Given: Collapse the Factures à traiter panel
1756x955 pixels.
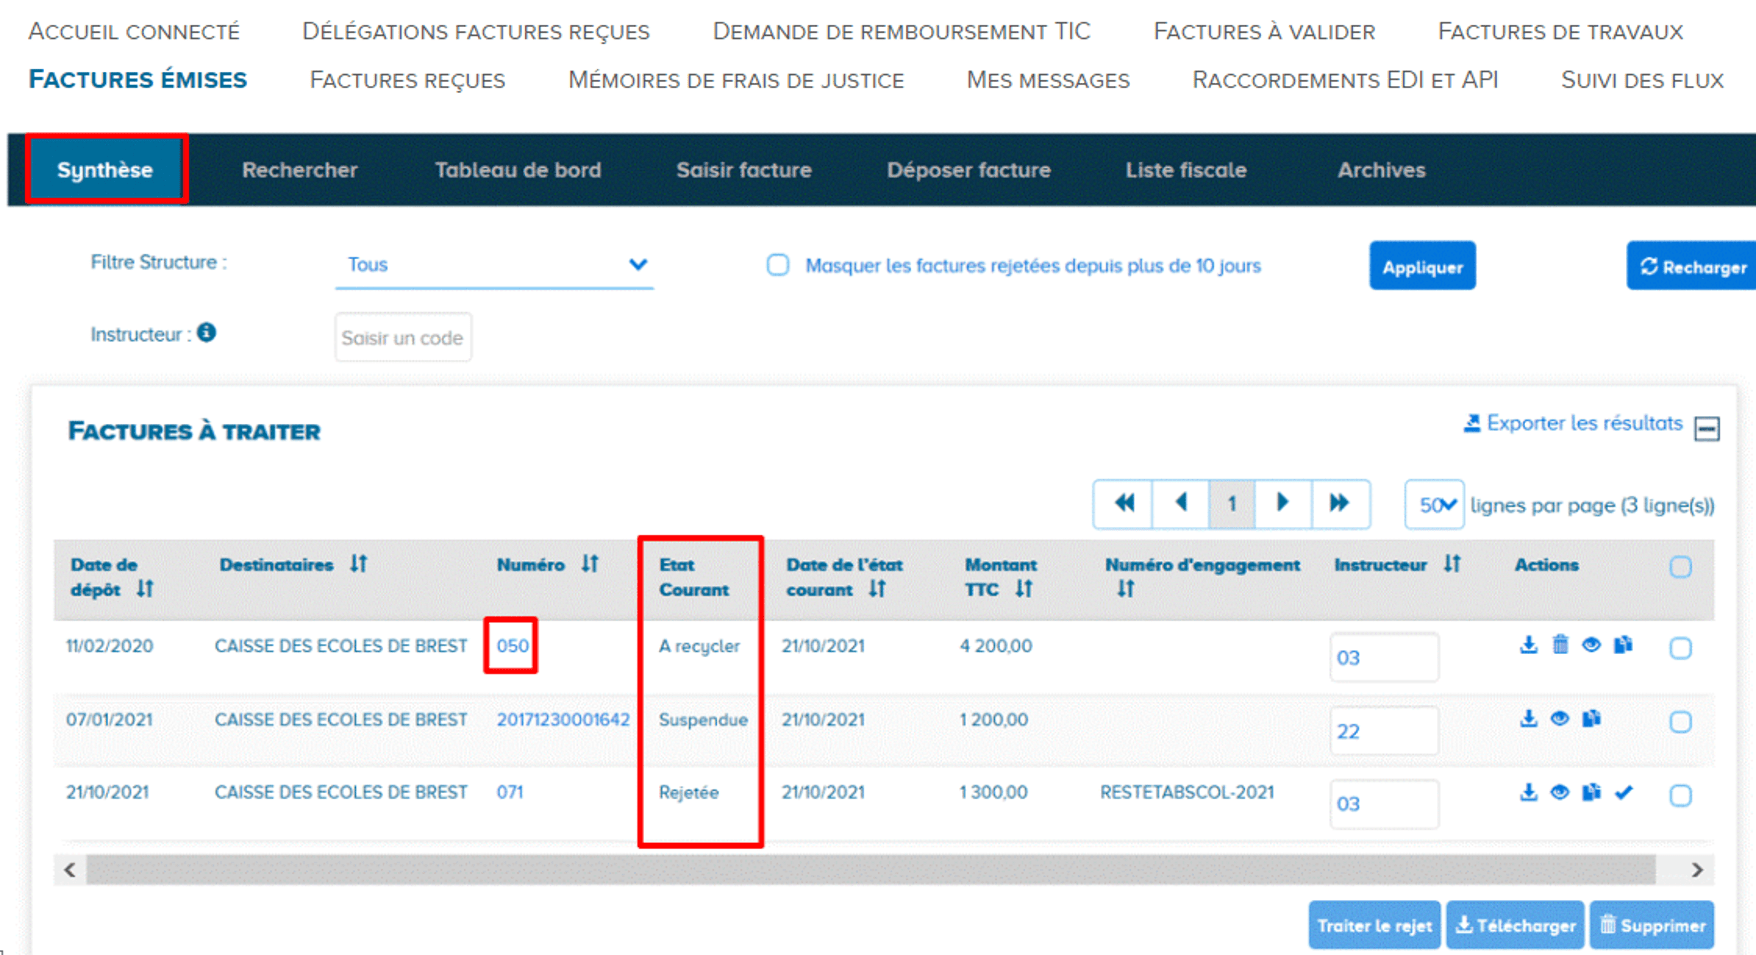Looking at the screenshot, I should coord(1707,429).
